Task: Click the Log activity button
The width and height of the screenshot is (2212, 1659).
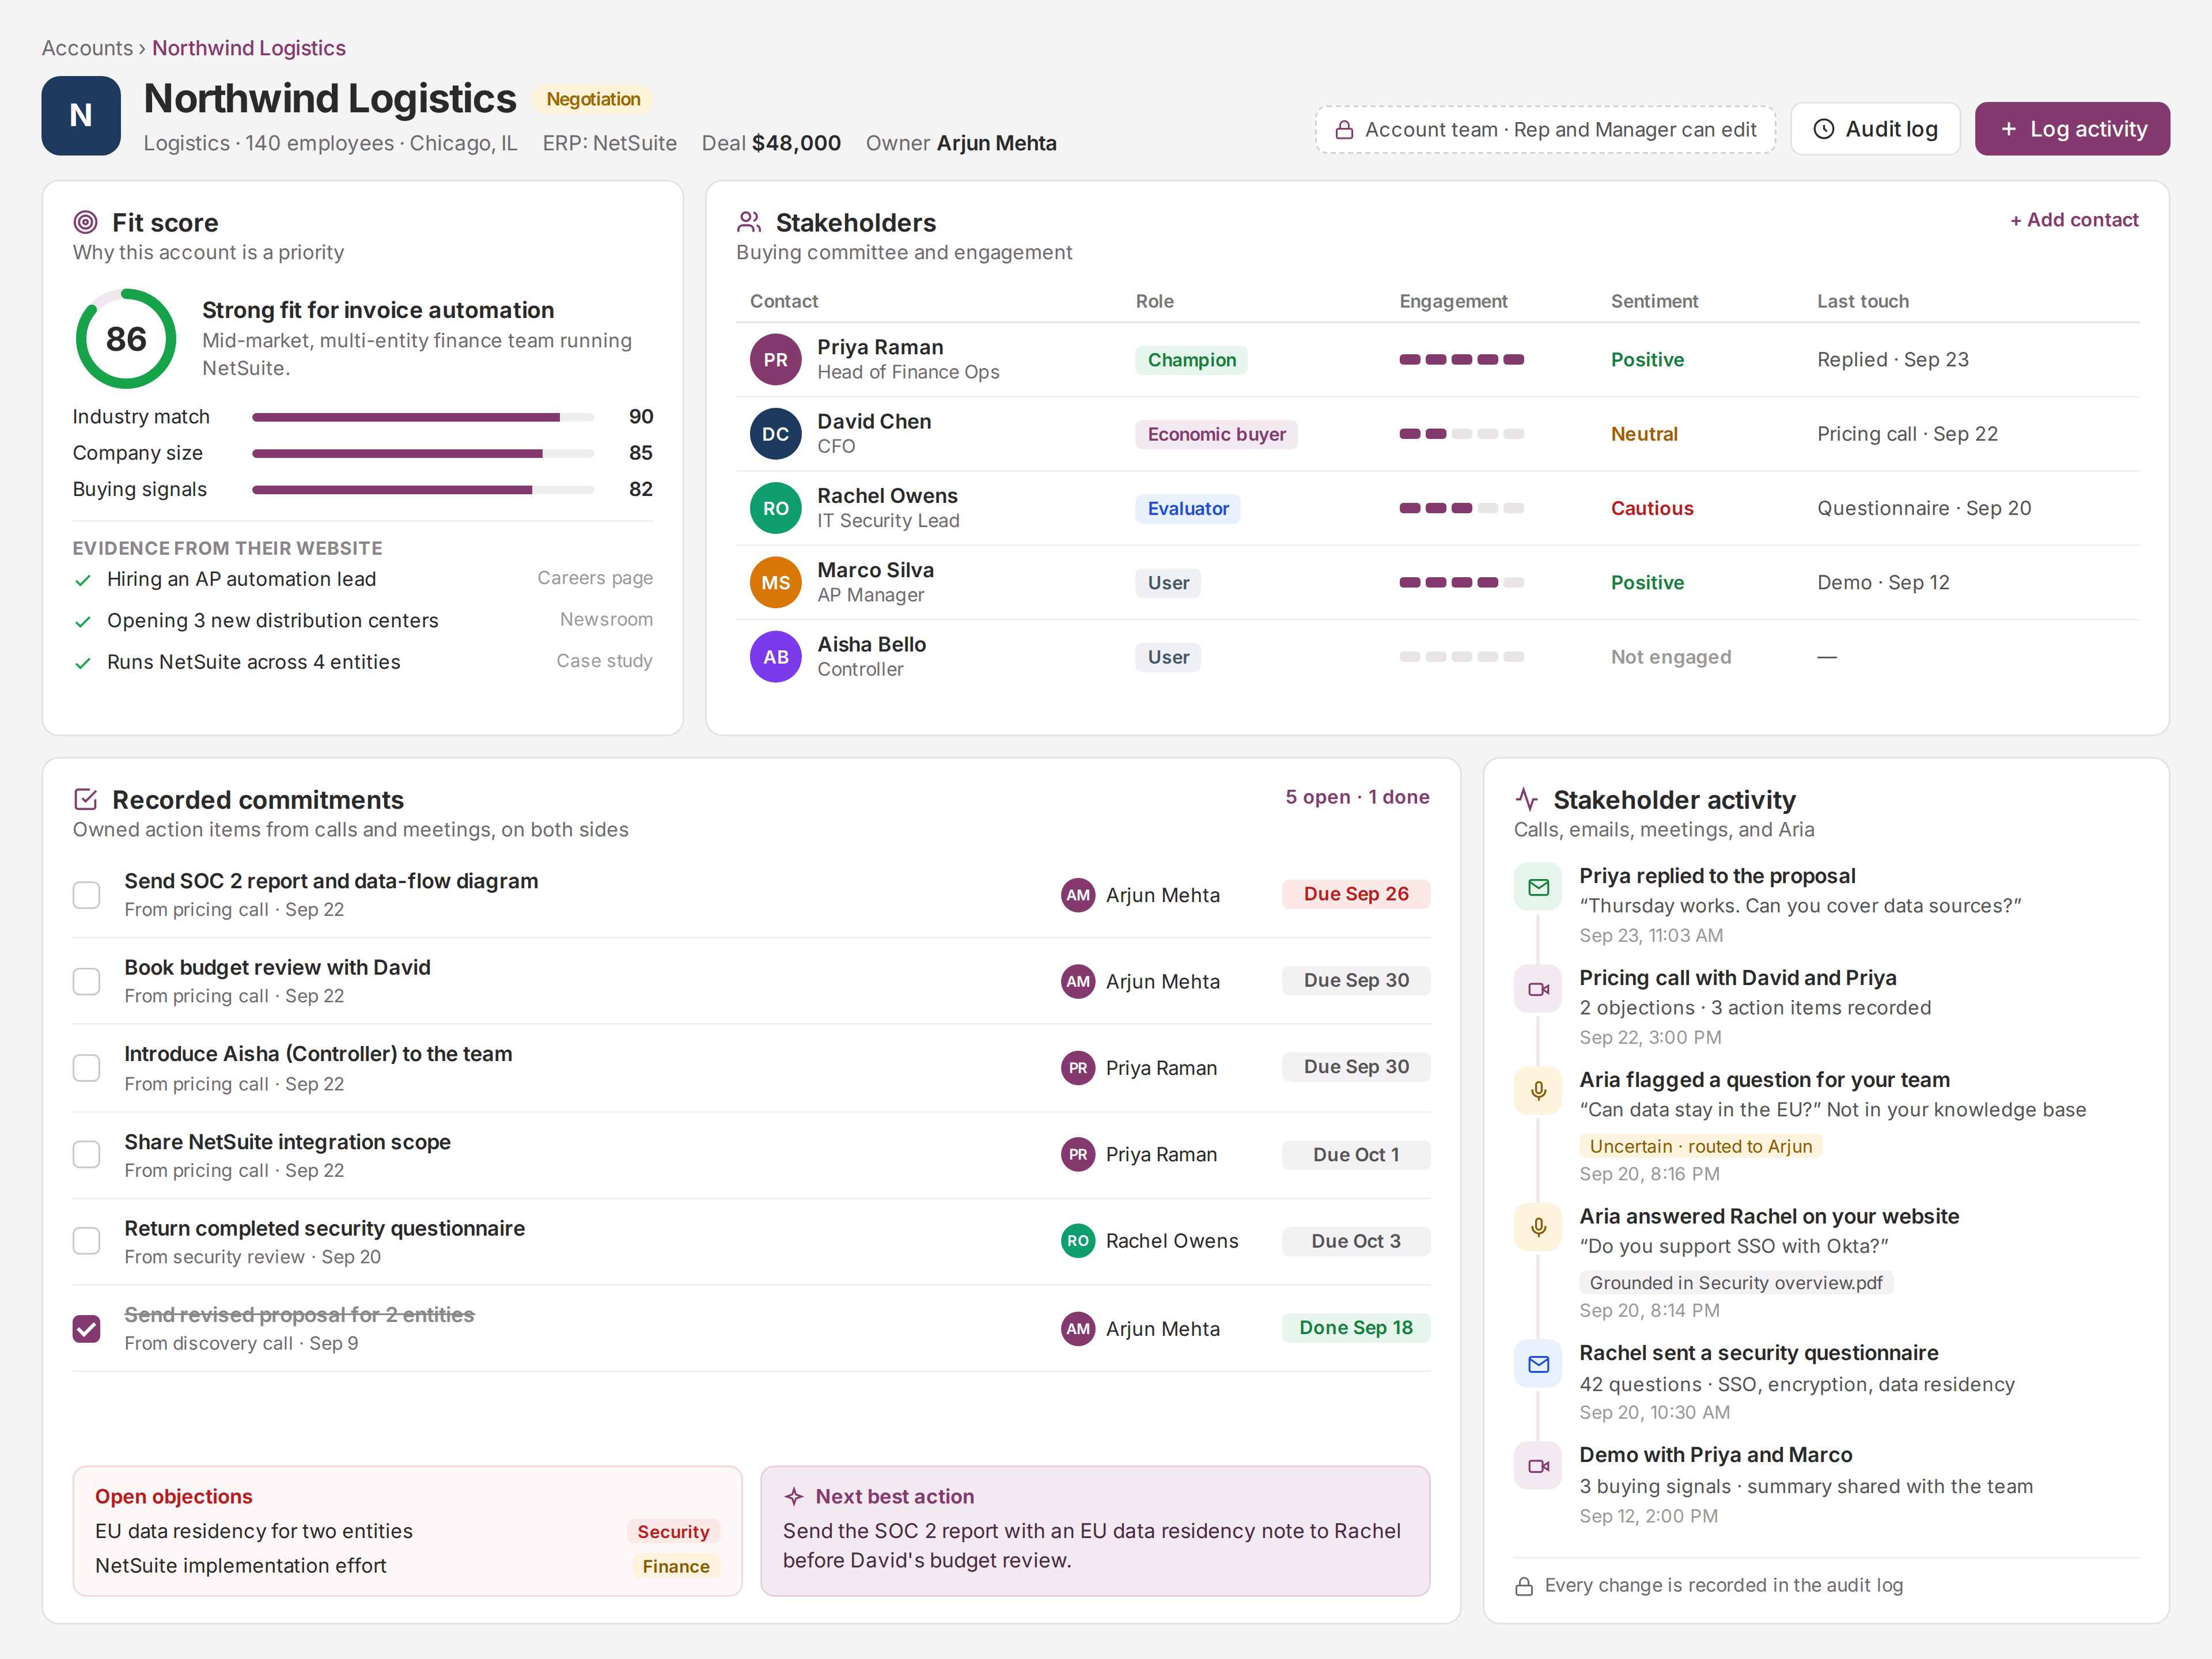Action: pyautogui.click(x=2072, y=129)
